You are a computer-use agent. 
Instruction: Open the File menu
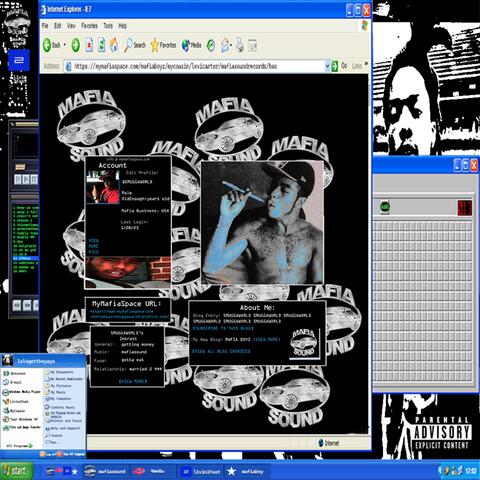[45, 26]
